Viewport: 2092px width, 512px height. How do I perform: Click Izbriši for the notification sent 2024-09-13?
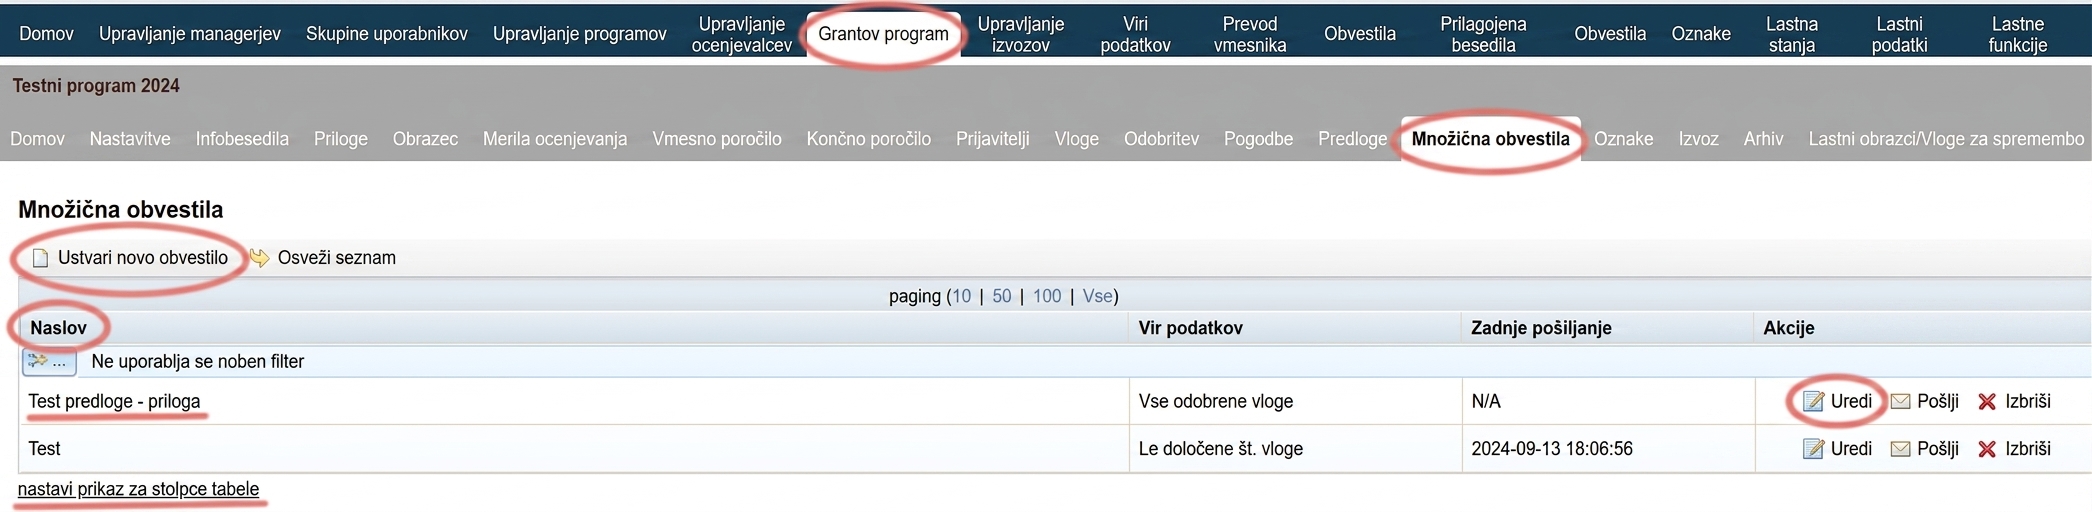pos(2027,449)
